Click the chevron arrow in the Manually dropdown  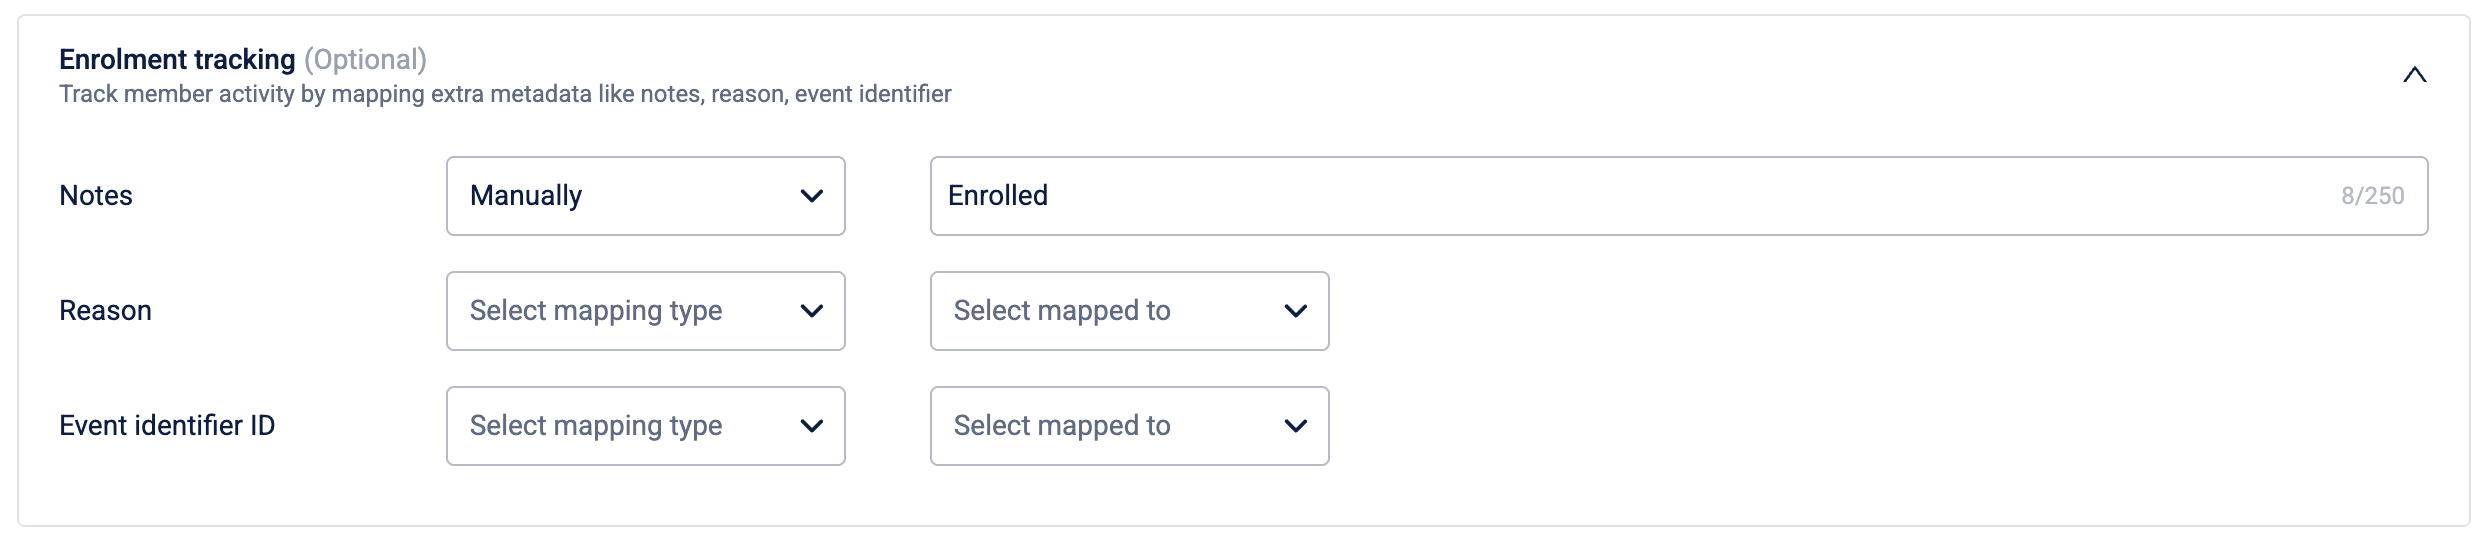pyautogui.click(x=812, y=196)
